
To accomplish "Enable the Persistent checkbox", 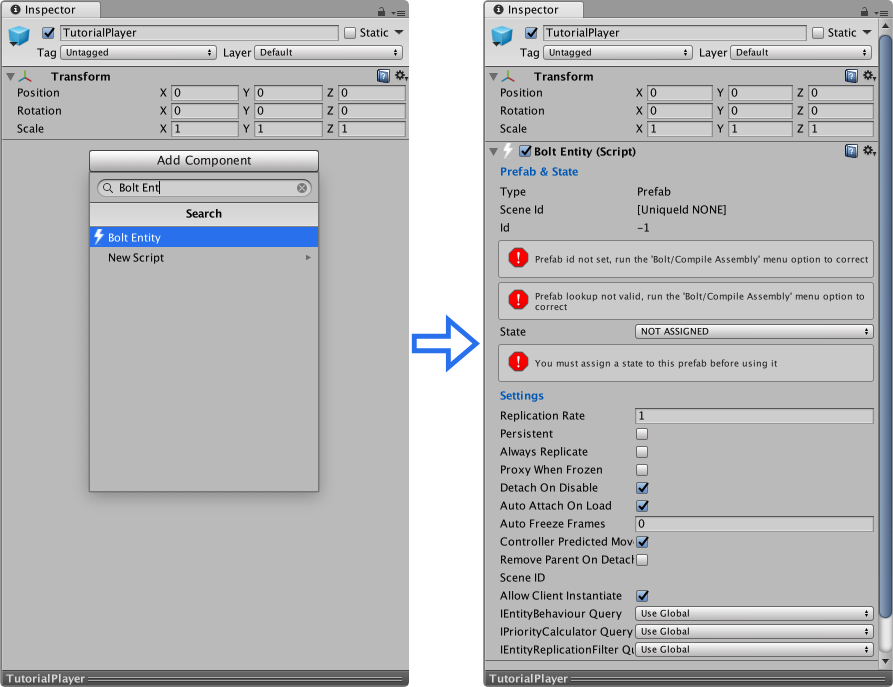I will (x=642, y=434).
